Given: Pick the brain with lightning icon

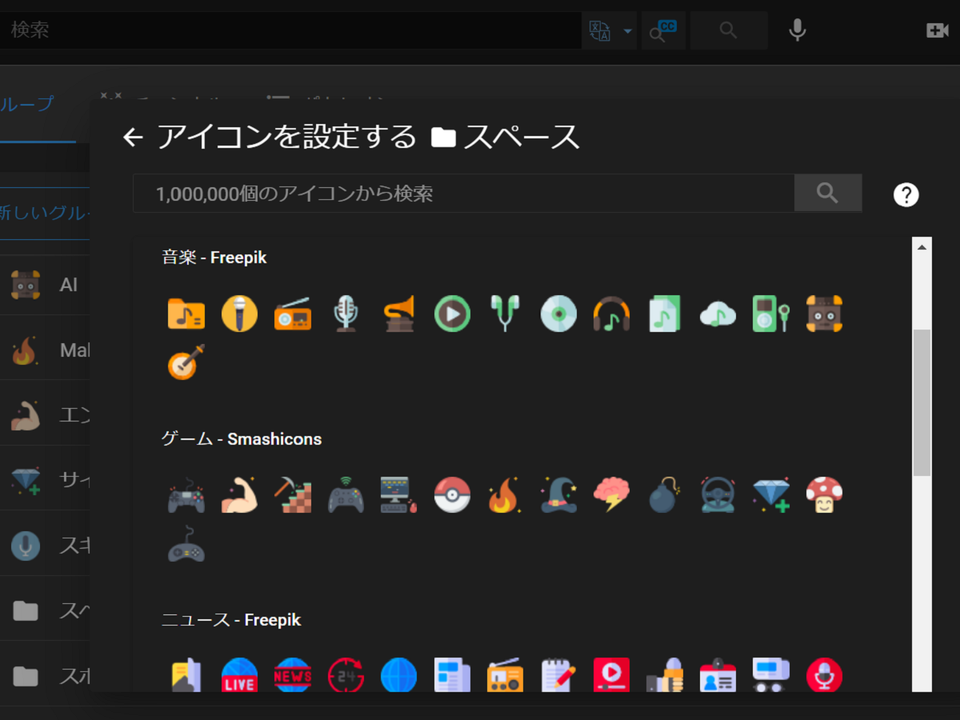Looking at the screenshot, I should 611,495.
